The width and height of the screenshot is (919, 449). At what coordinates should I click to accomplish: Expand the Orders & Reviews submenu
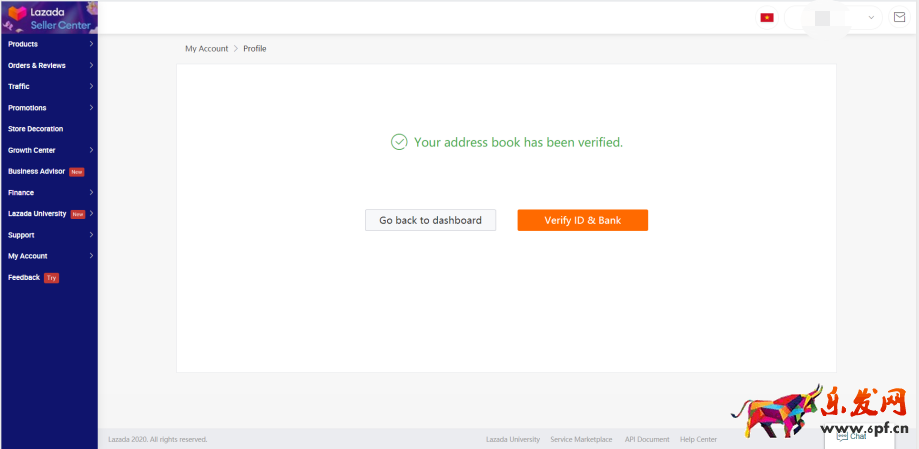coord(91,65)
